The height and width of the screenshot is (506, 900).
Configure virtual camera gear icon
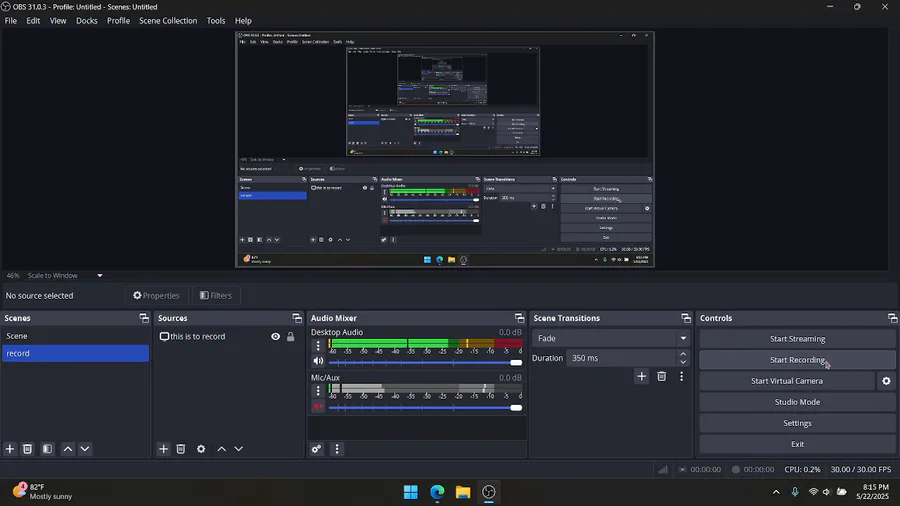tap(886, 381)
